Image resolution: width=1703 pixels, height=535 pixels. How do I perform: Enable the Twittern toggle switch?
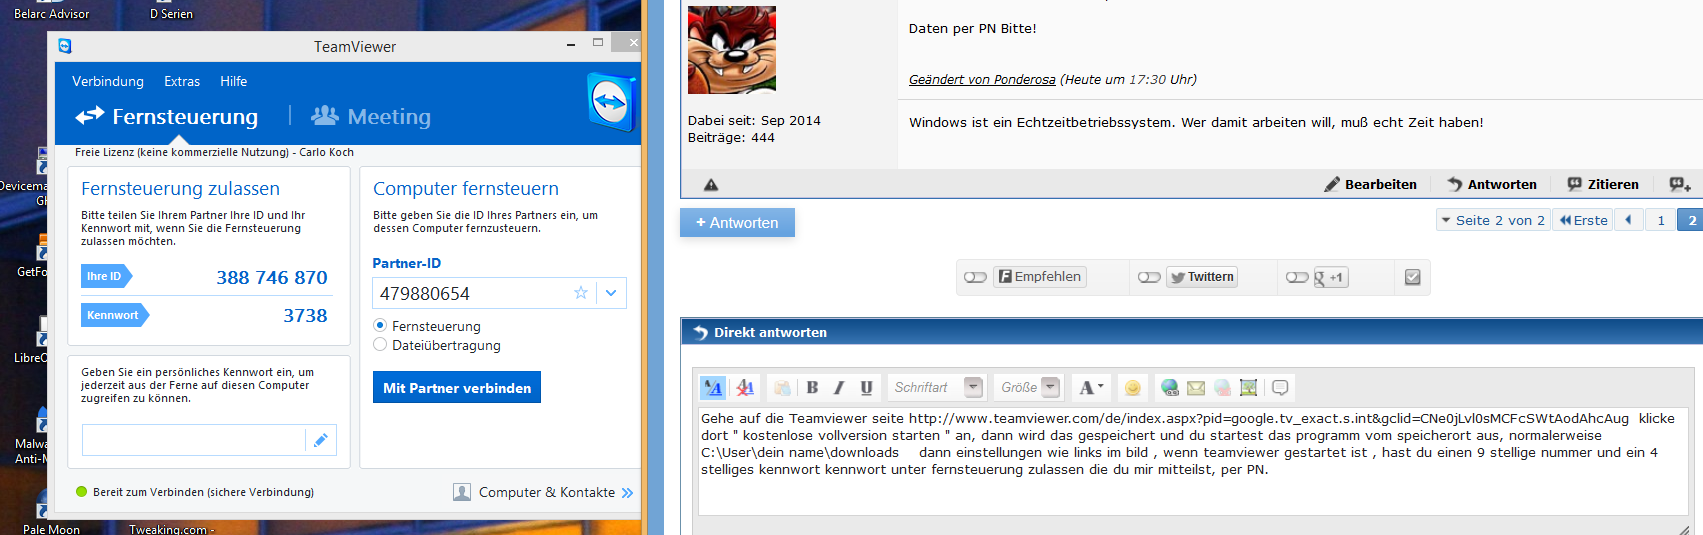coord(1149,277)
